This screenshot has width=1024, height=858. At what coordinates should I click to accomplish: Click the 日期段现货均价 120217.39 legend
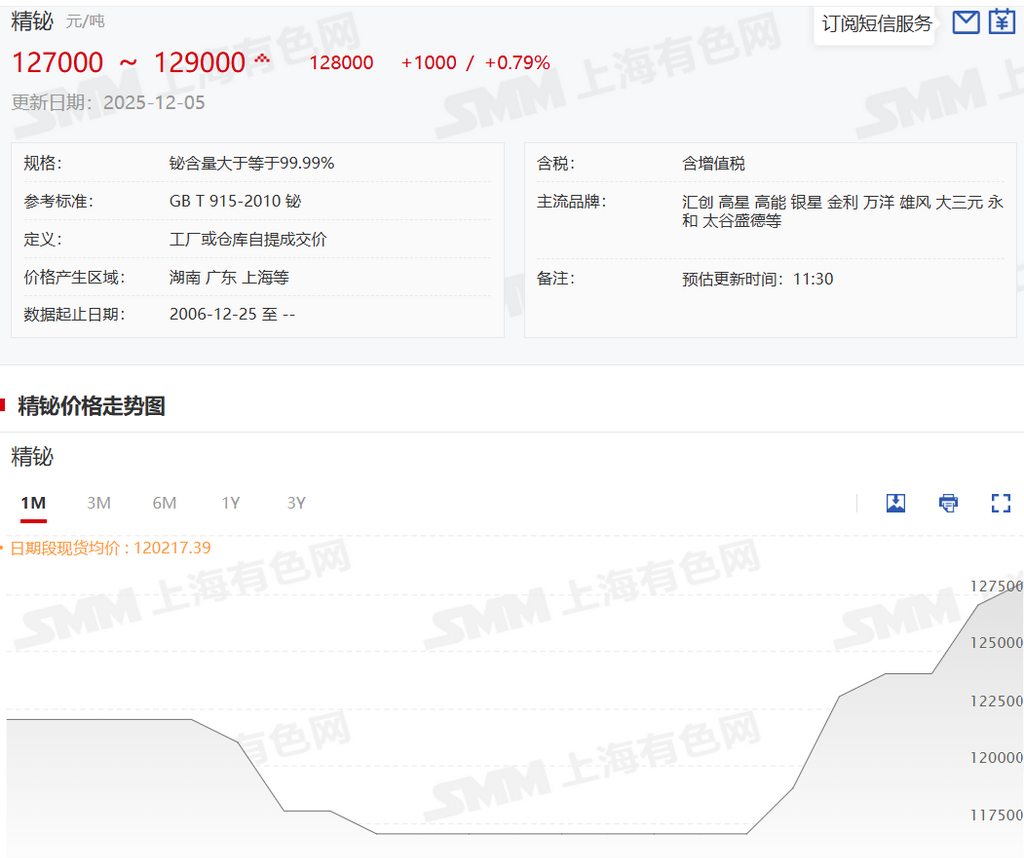110,548
